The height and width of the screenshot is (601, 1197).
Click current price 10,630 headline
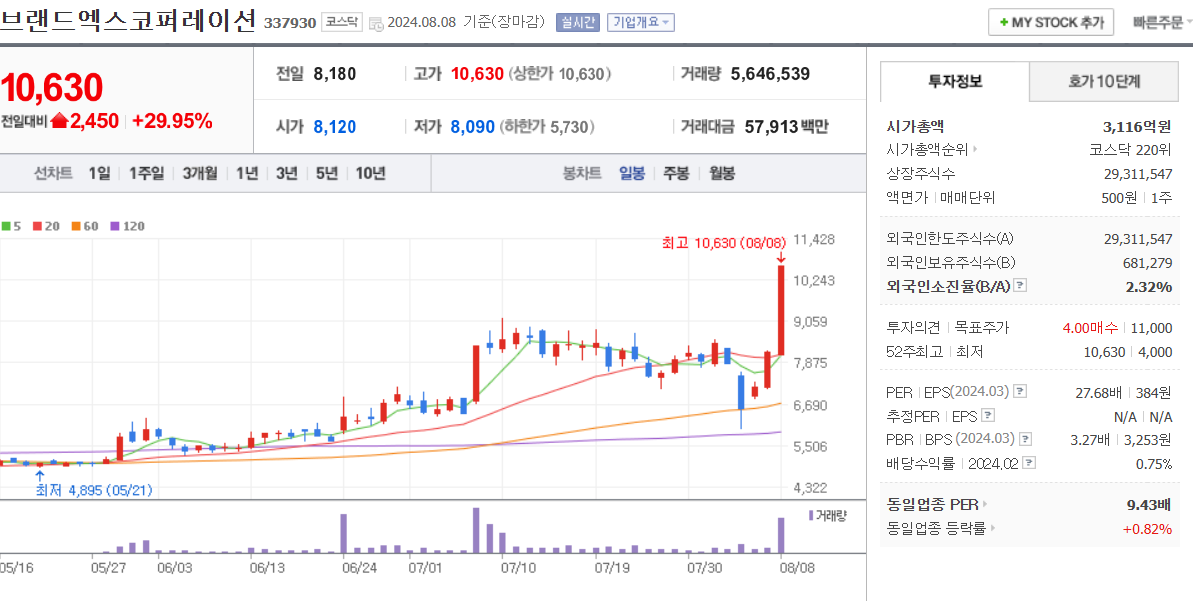(x=52, y=88)
